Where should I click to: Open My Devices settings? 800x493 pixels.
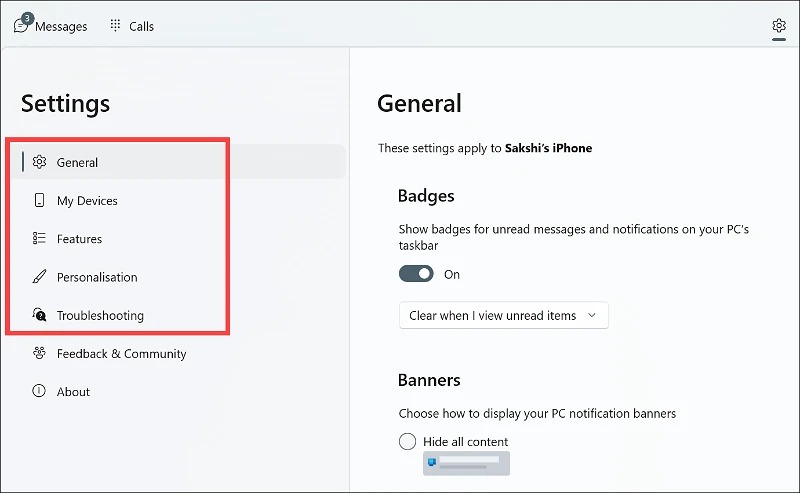point(178,200)
